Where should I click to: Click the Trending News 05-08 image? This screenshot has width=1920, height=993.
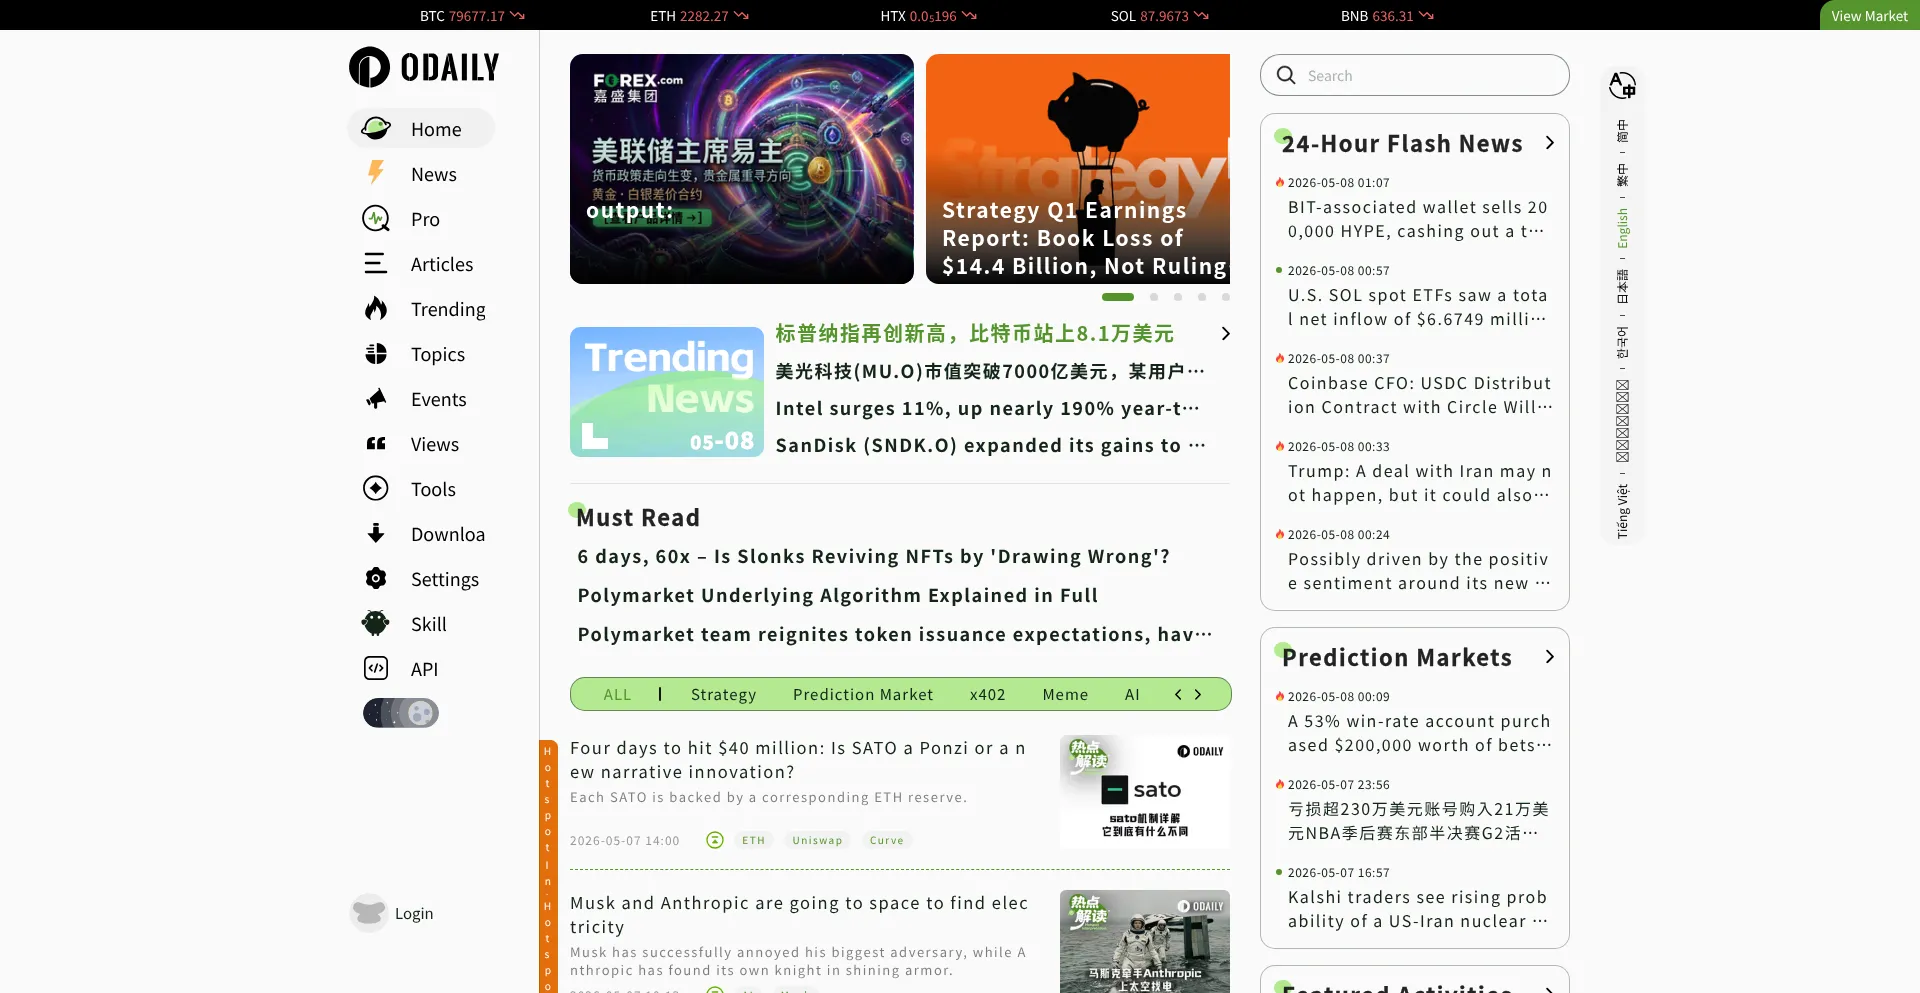pos(667,392)
